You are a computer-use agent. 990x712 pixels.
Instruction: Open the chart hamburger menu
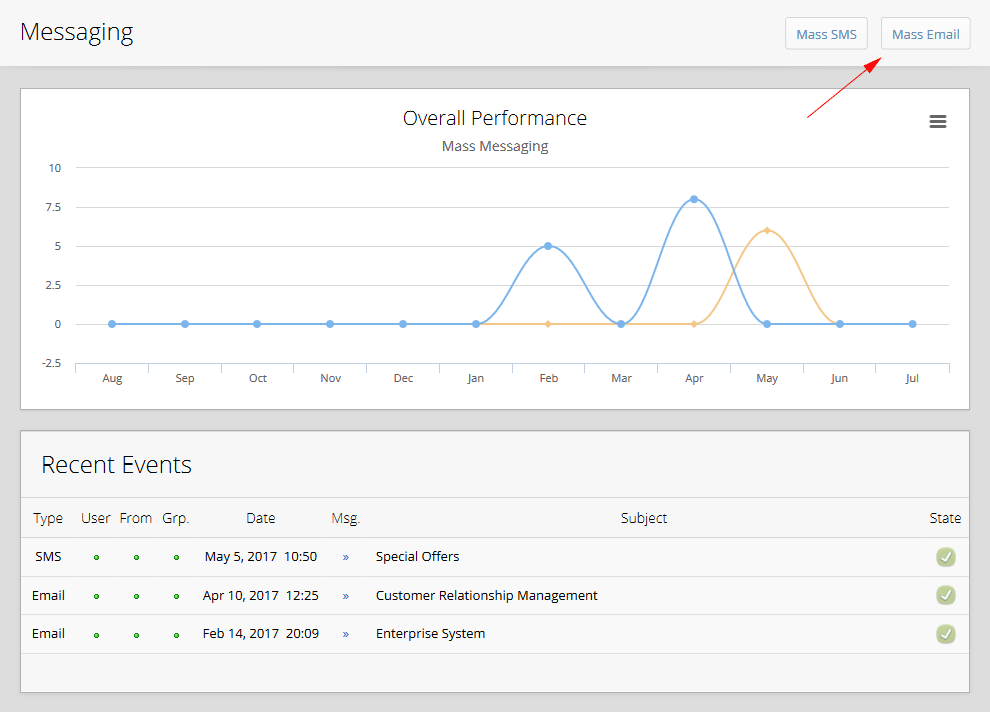(937, 121)
